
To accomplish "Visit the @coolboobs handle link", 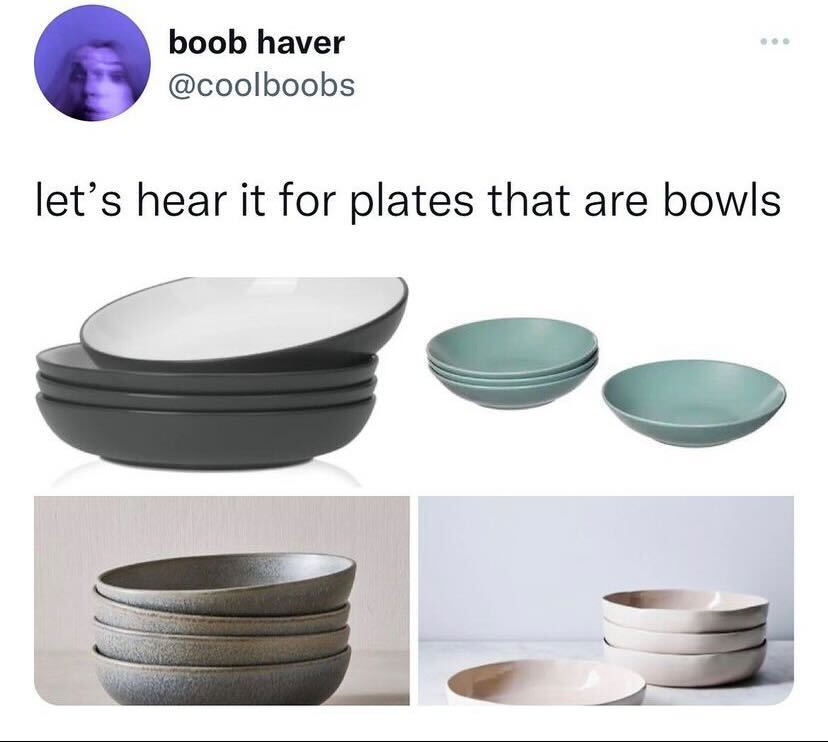I will coord(261,85).
